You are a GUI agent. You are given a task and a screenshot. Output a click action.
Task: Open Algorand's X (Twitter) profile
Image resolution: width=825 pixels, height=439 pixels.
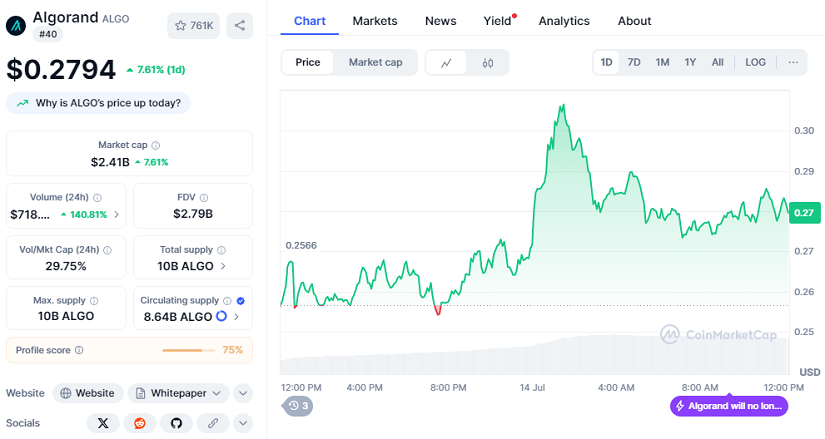(x=103, y=423)
